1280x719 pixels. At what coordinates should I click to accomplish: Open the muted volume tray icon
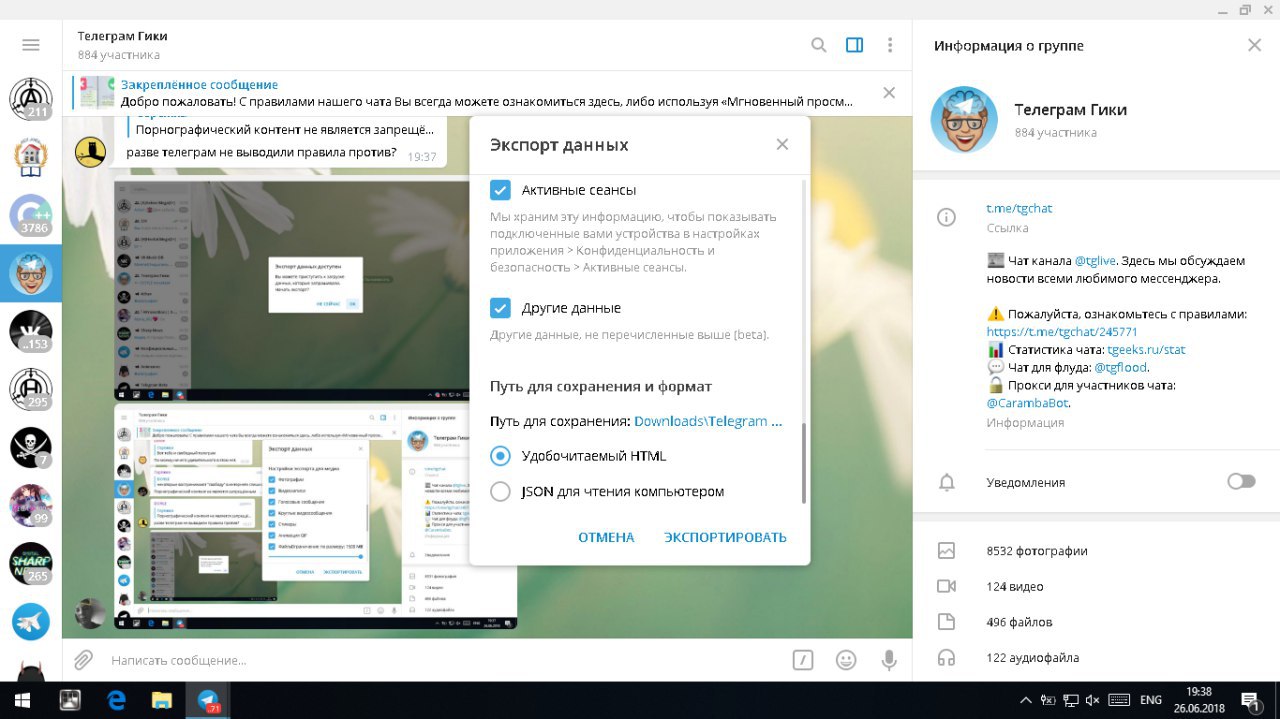click(1093, 700)
